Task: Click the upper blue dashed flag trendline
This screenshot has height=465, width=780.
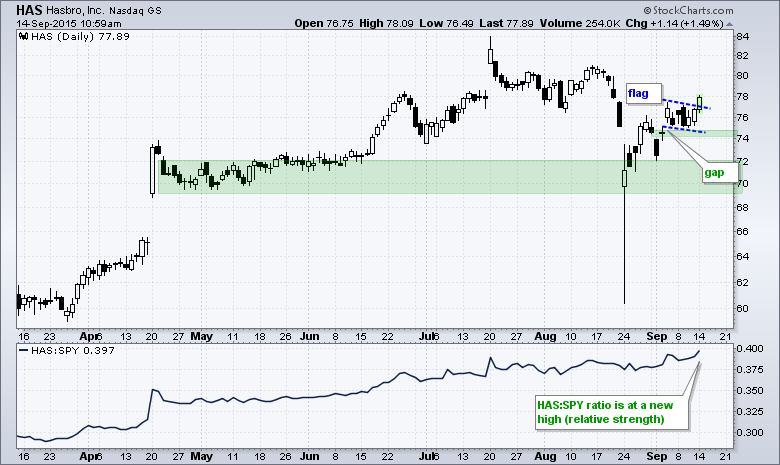Action: click(x=686, y=104)
